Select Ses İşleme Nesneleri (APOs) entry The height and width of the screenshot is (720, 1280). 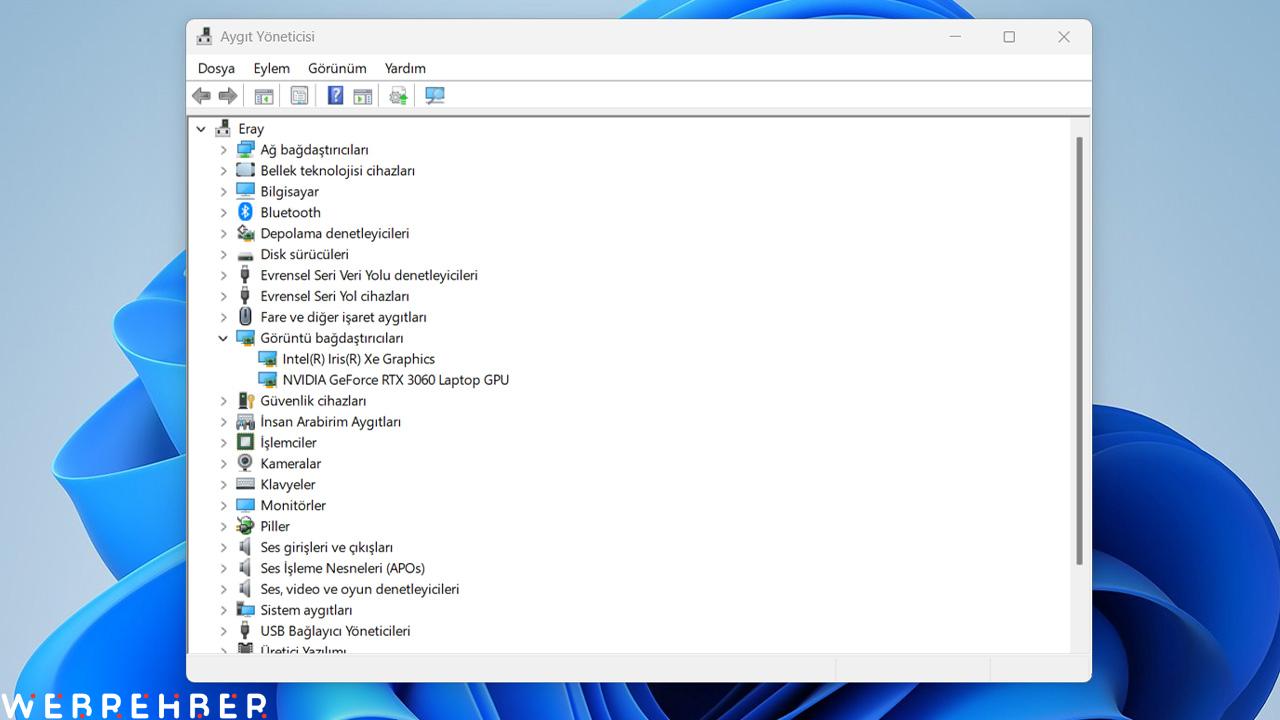[342, 568]
